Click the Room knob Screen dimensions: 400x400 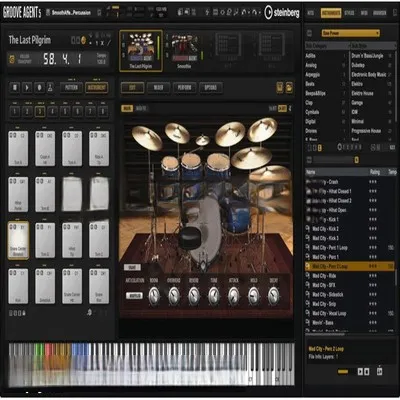tap(154, 295)
